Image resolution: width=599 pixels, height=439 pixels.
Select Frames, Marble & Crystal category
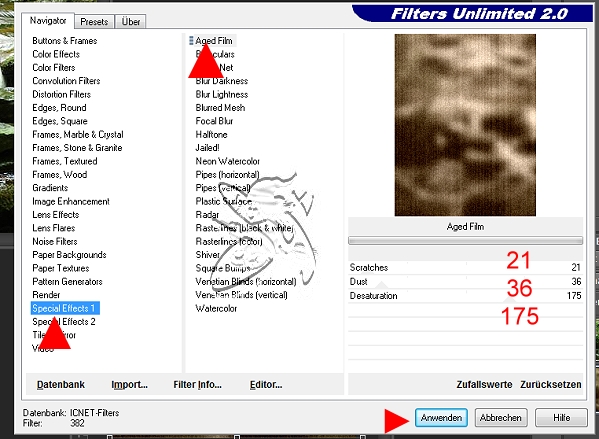pos(78,134)
